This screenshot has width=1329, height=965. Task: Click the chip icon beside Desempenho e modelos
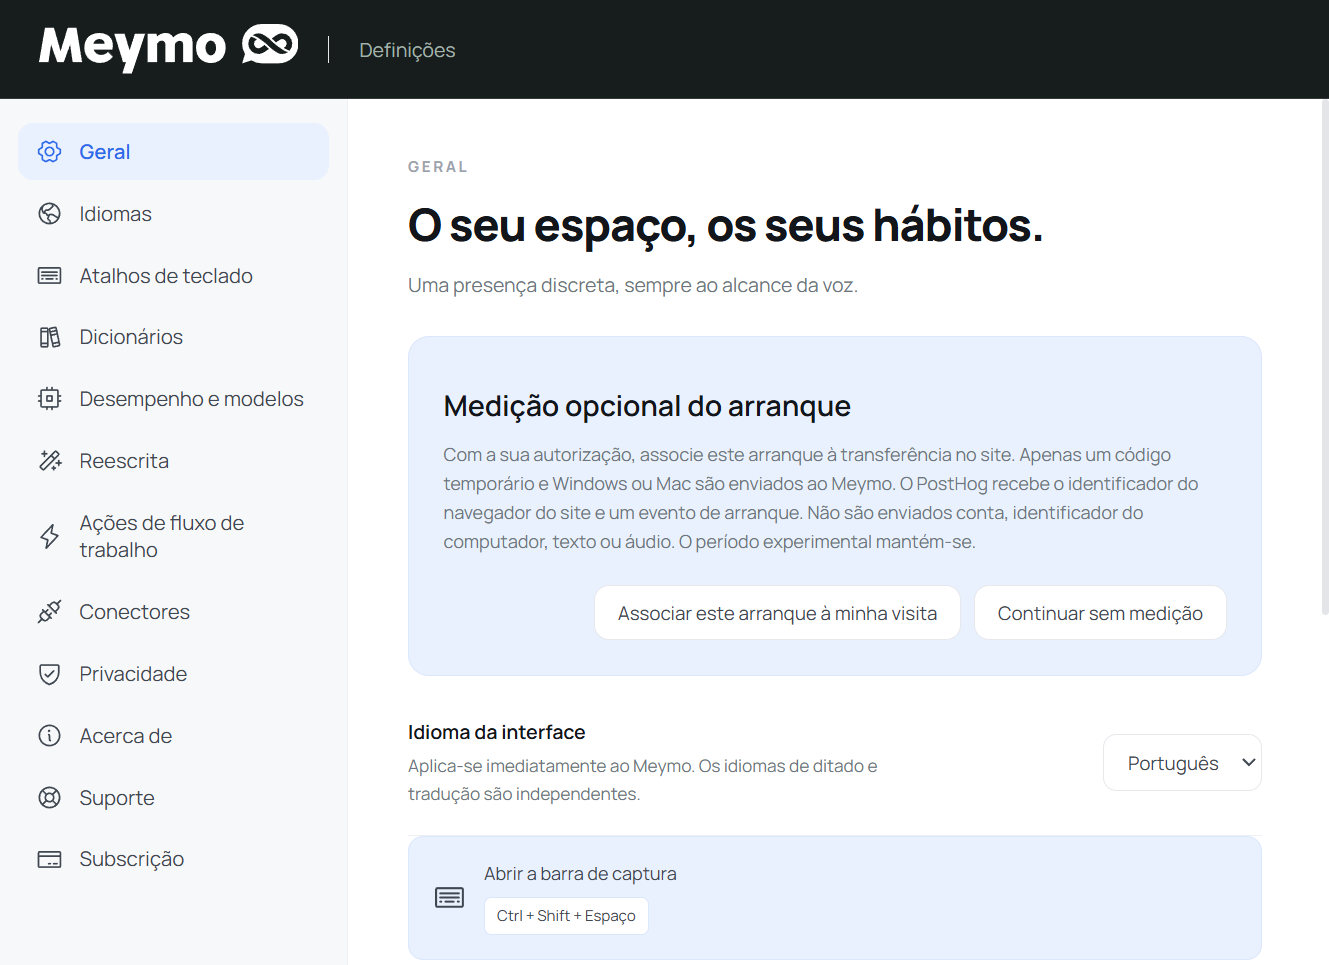tap(49, 399)
